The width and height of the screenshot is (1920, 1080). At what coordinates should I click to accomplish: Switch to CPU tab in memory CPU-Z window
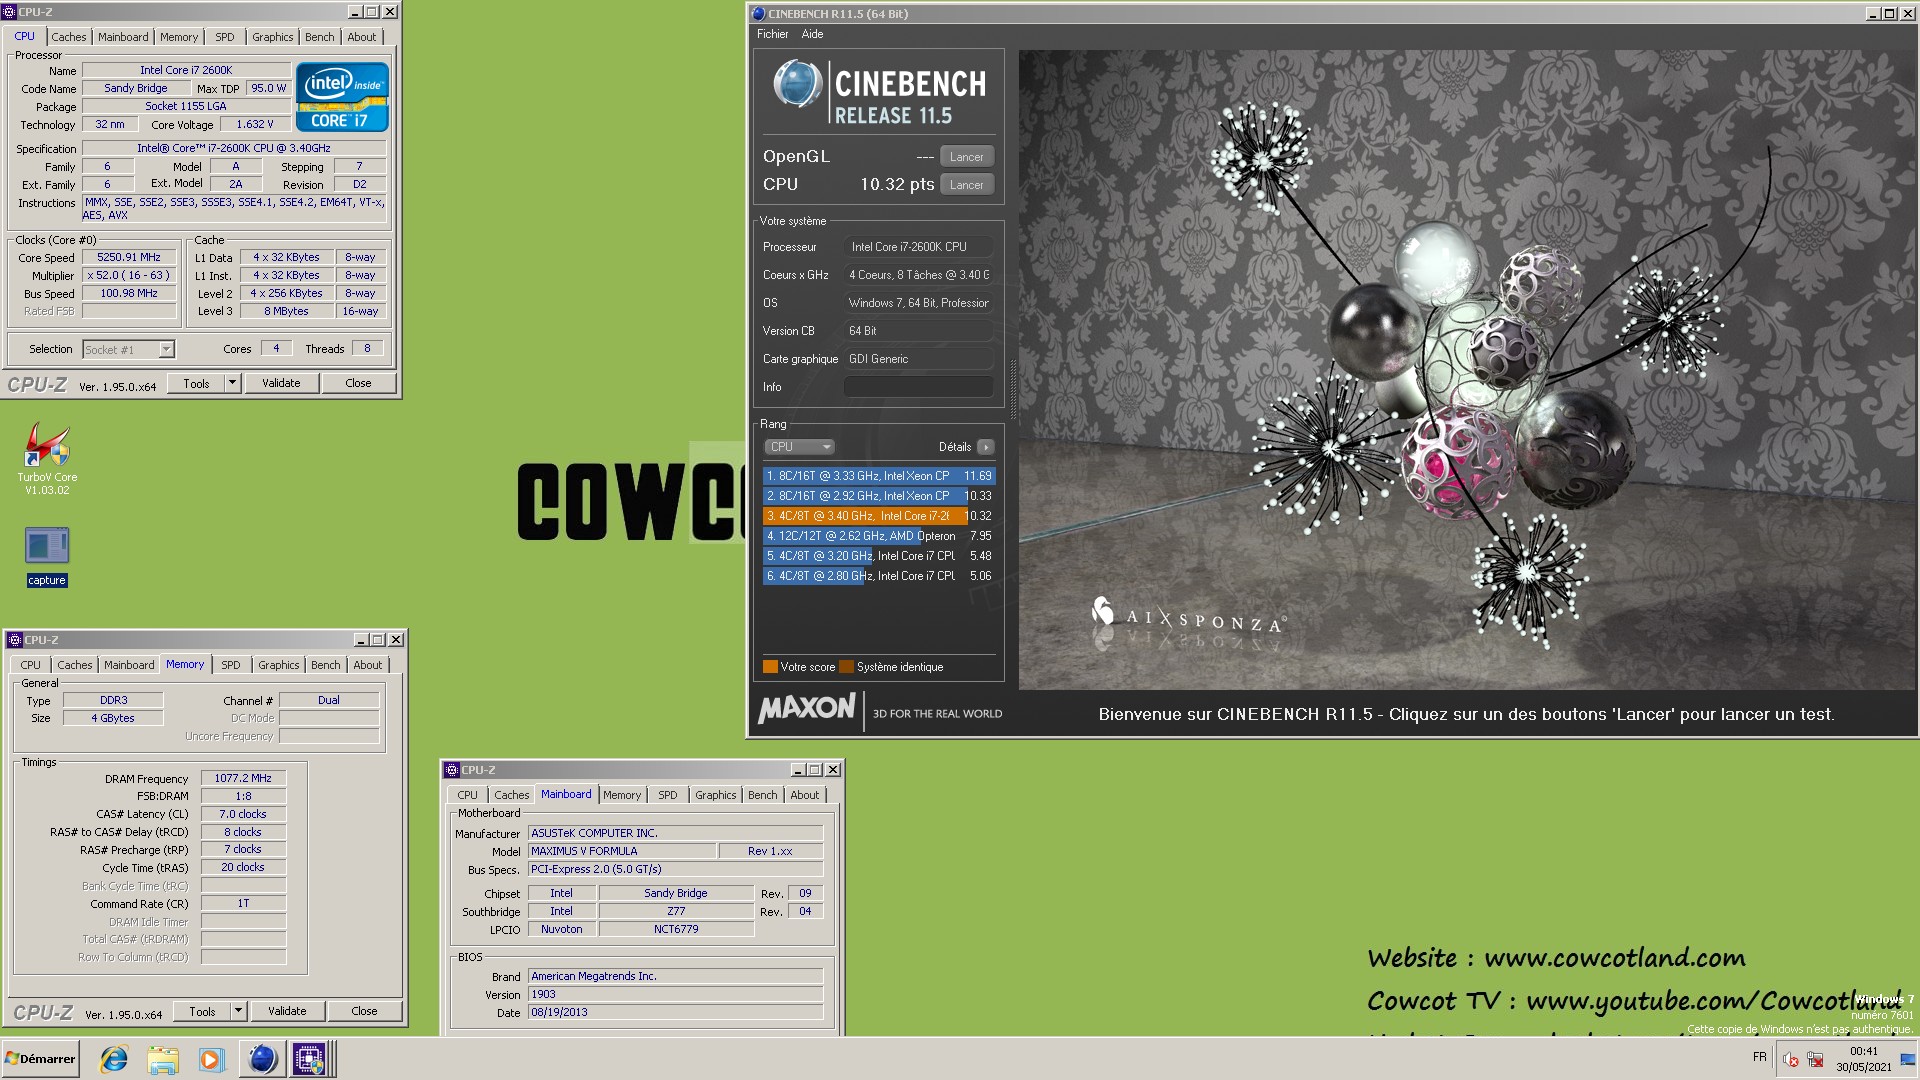[x=31, y=665]
